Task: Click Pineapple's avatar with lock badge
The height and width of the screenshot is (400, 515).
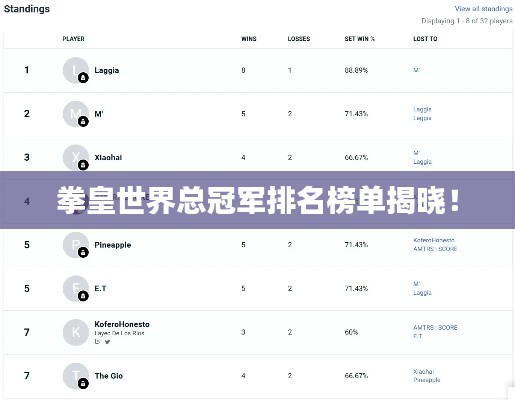Action: [76, 245]
